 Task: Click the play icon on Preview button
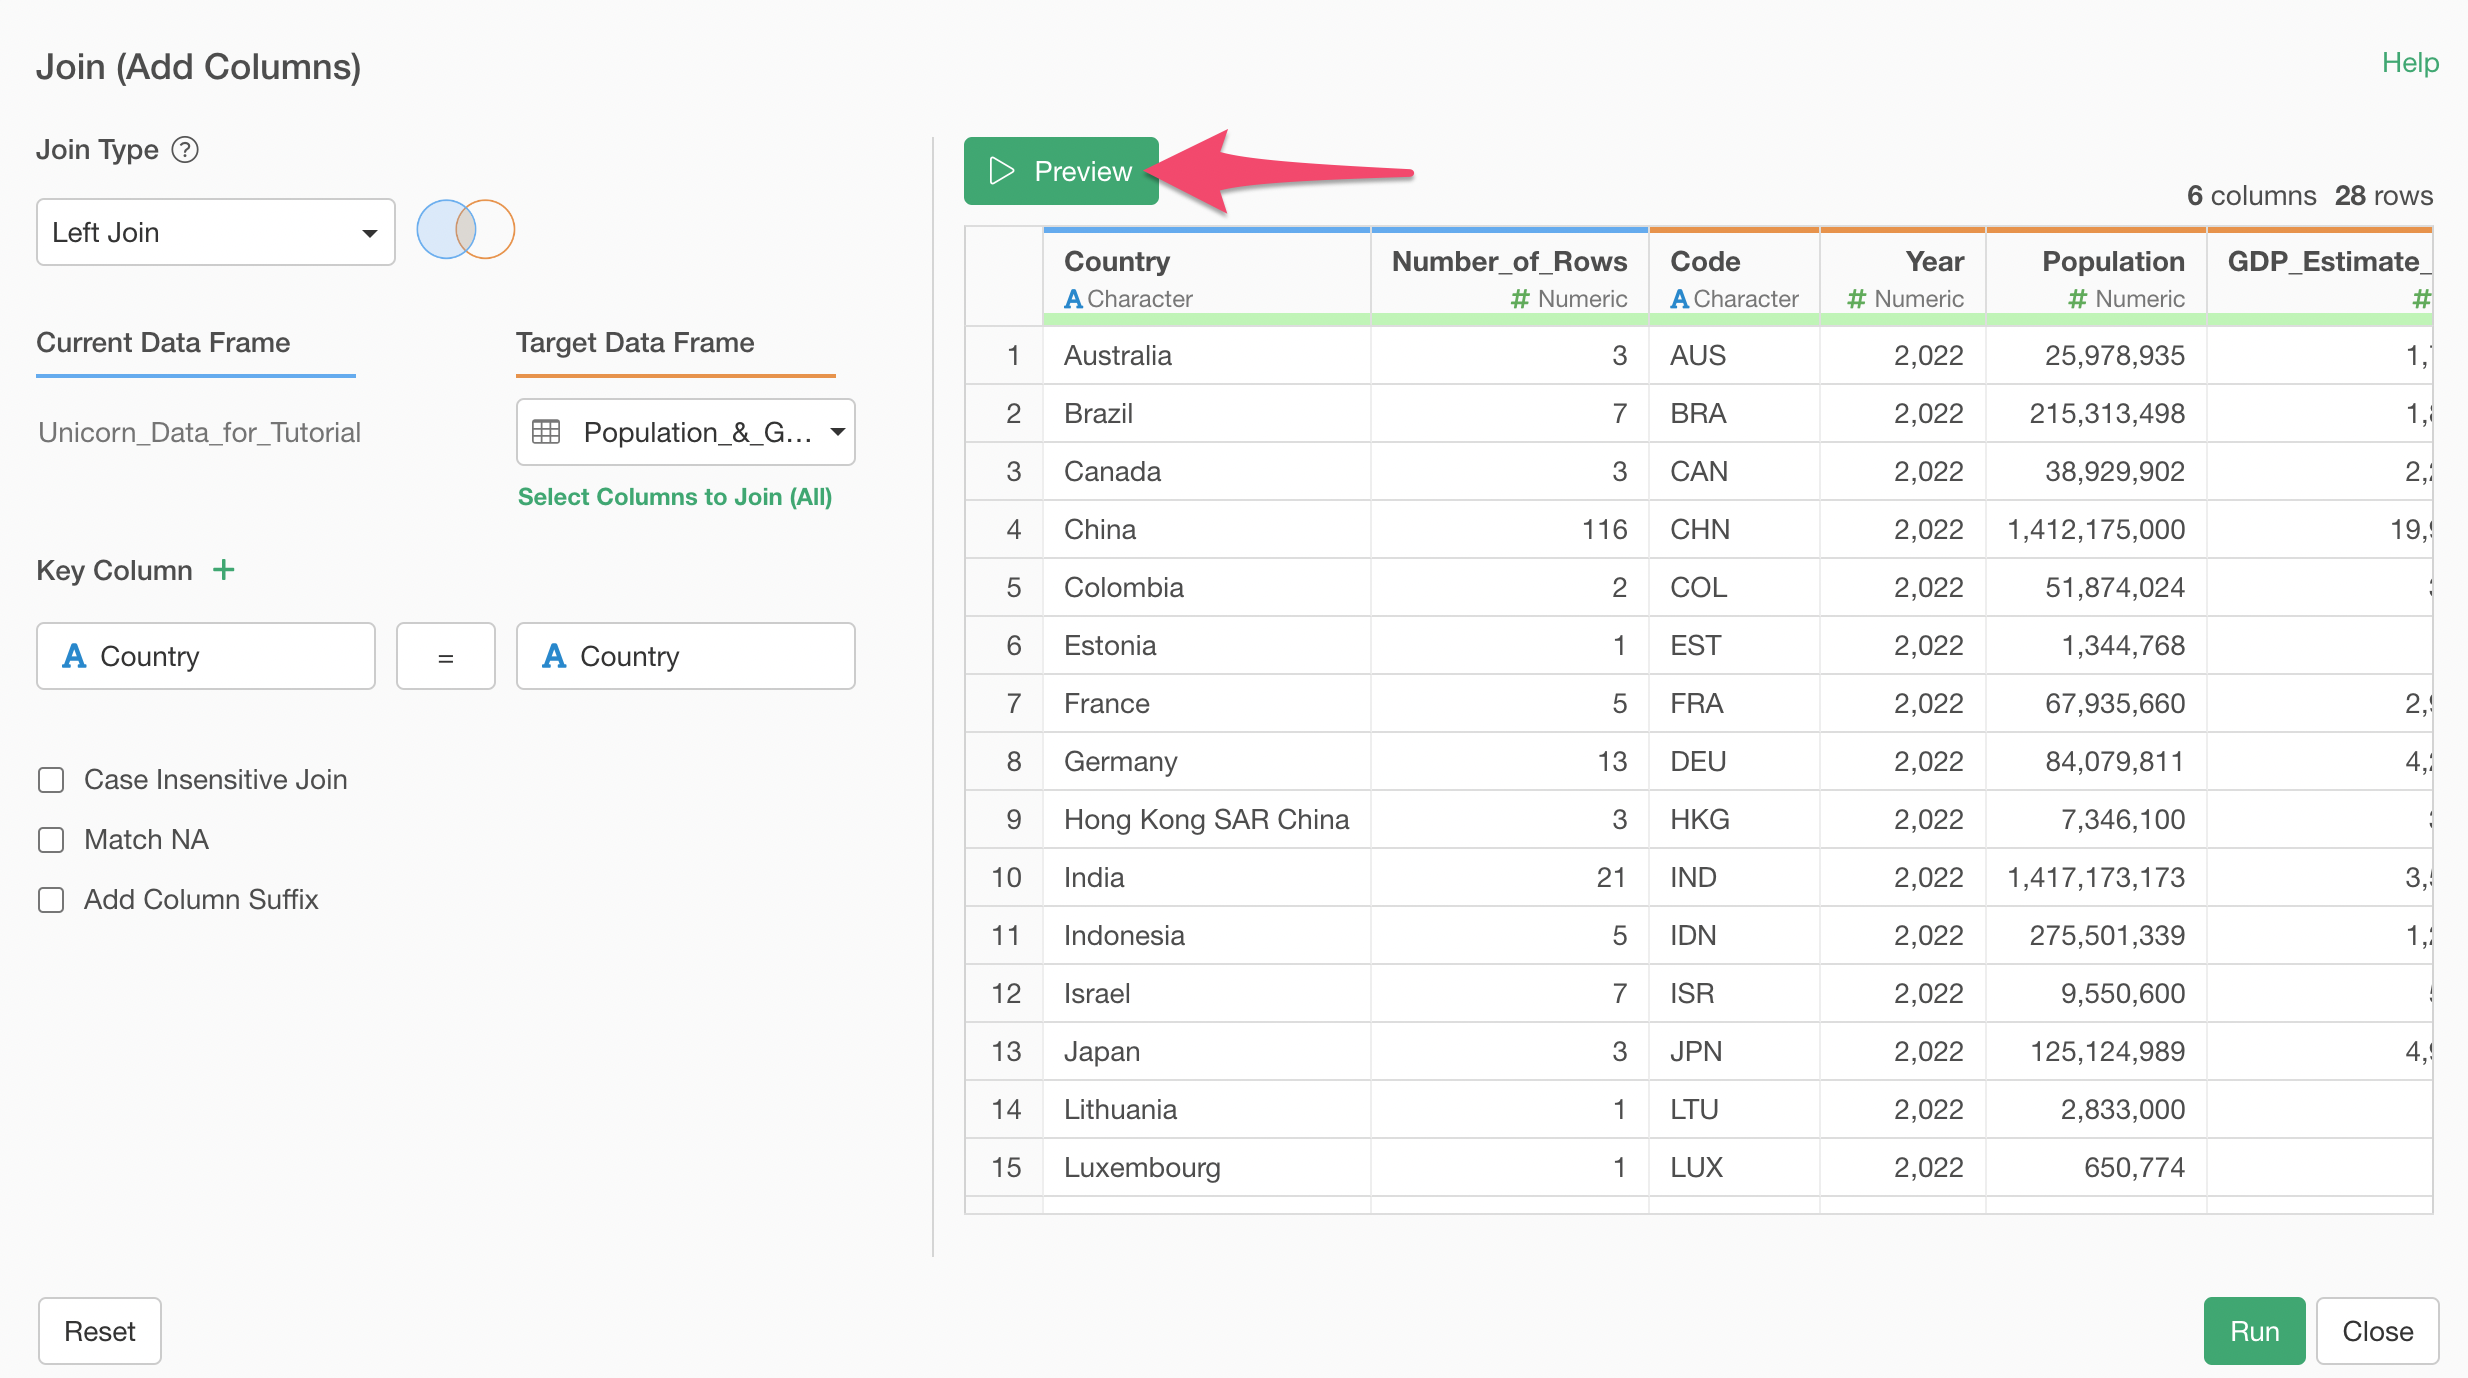tap(1001, 171)
